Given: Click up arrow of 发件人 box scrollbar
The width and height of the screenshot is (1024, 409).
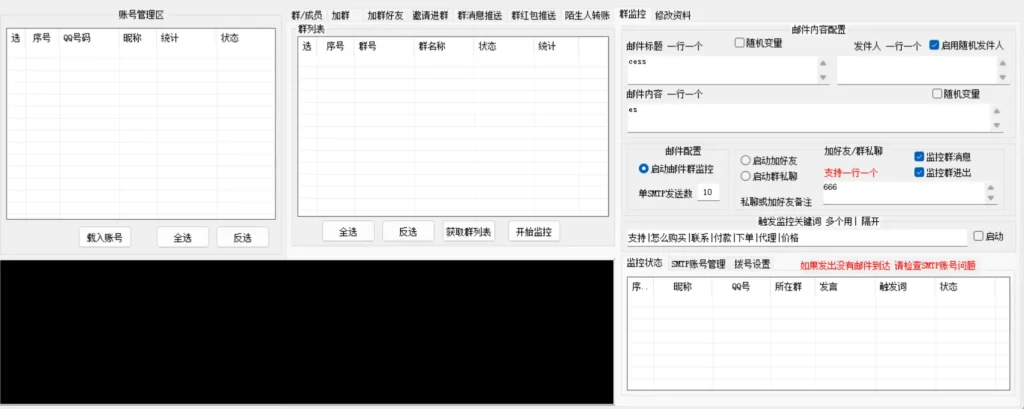Looking at the screenshot, I should tap(1002, 63).
